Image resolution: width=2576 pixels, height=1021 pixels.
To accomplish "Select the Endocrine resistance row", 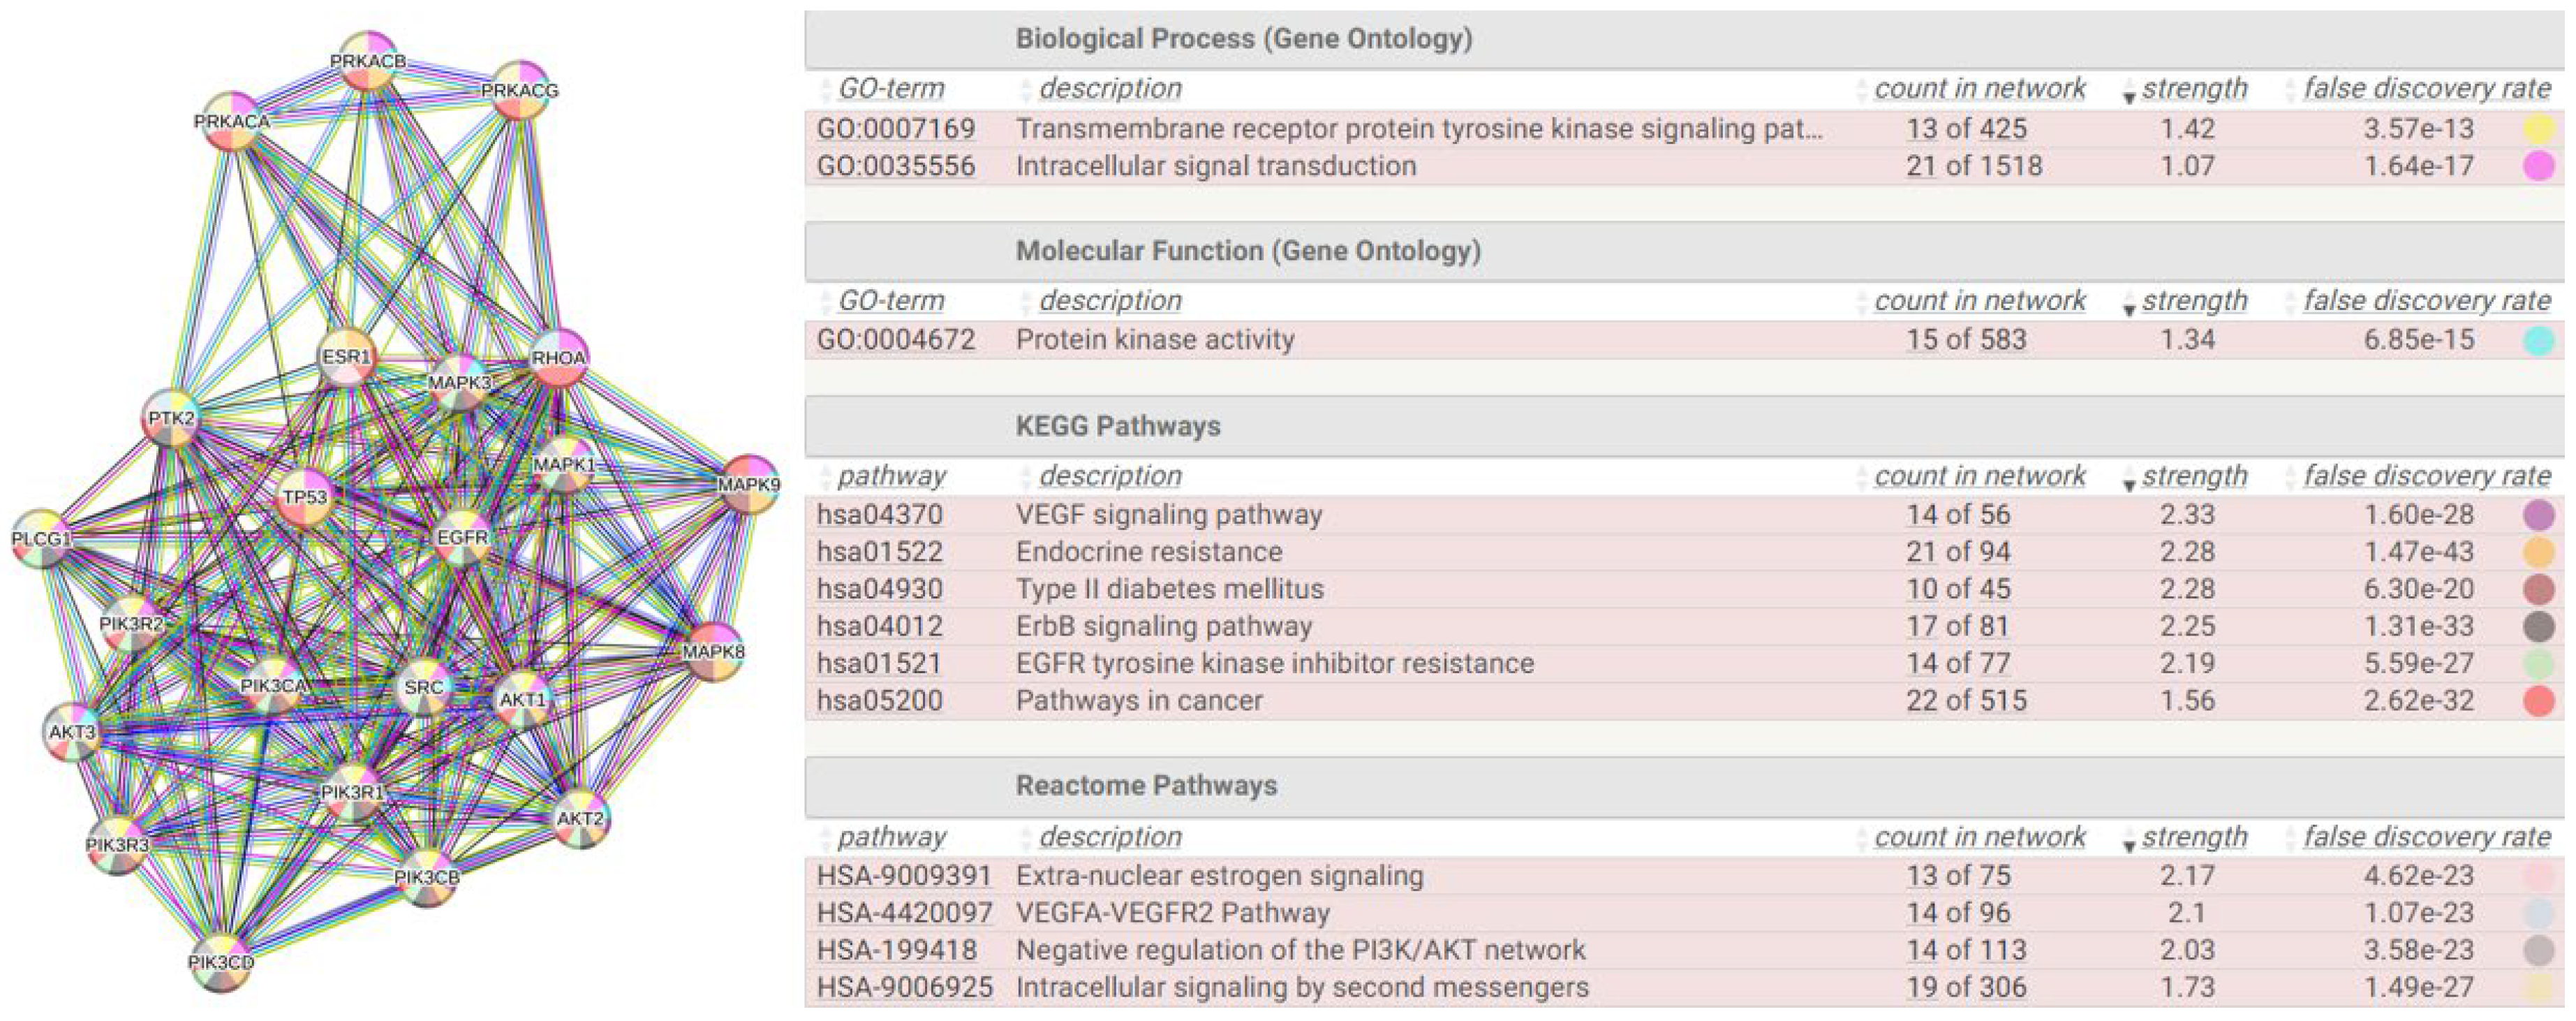I will 1150,552.
